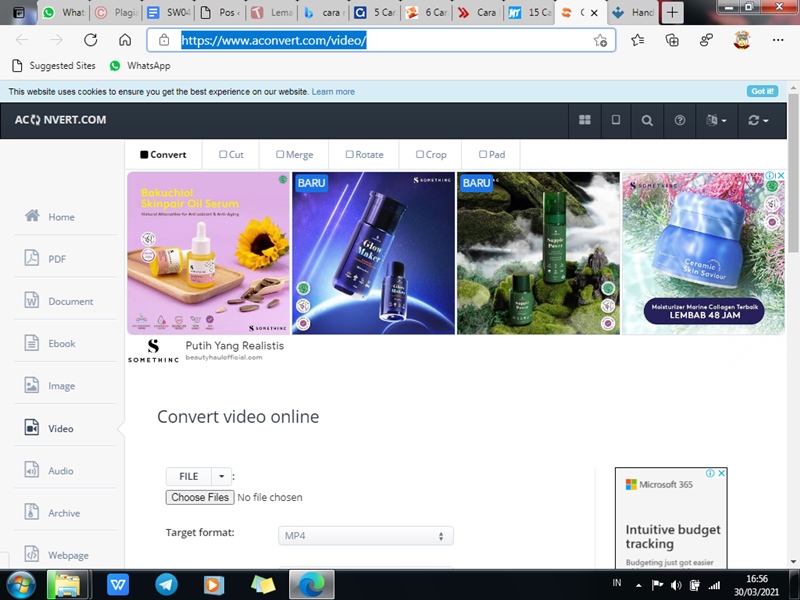This screenshot has width=800, height=600.
Task: Add page to favorites star icon
Action: click(x=601, y=40)
